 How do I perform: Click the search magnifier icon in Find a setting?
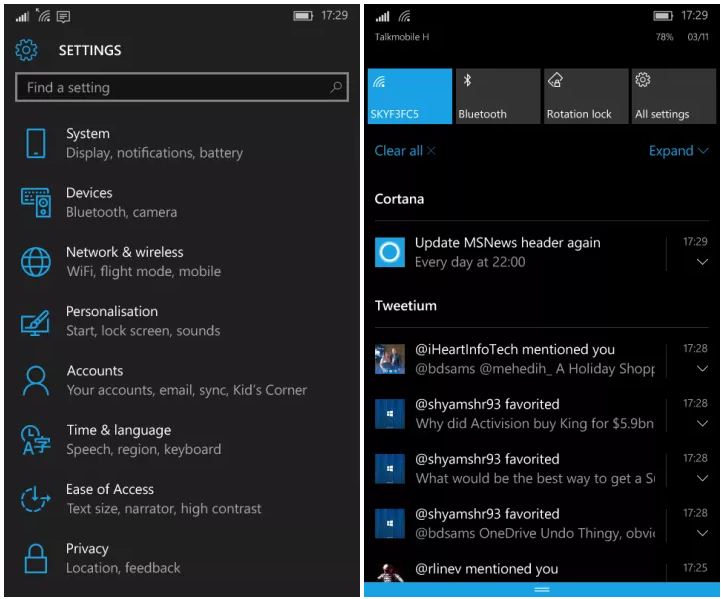(x=336, y=87)
